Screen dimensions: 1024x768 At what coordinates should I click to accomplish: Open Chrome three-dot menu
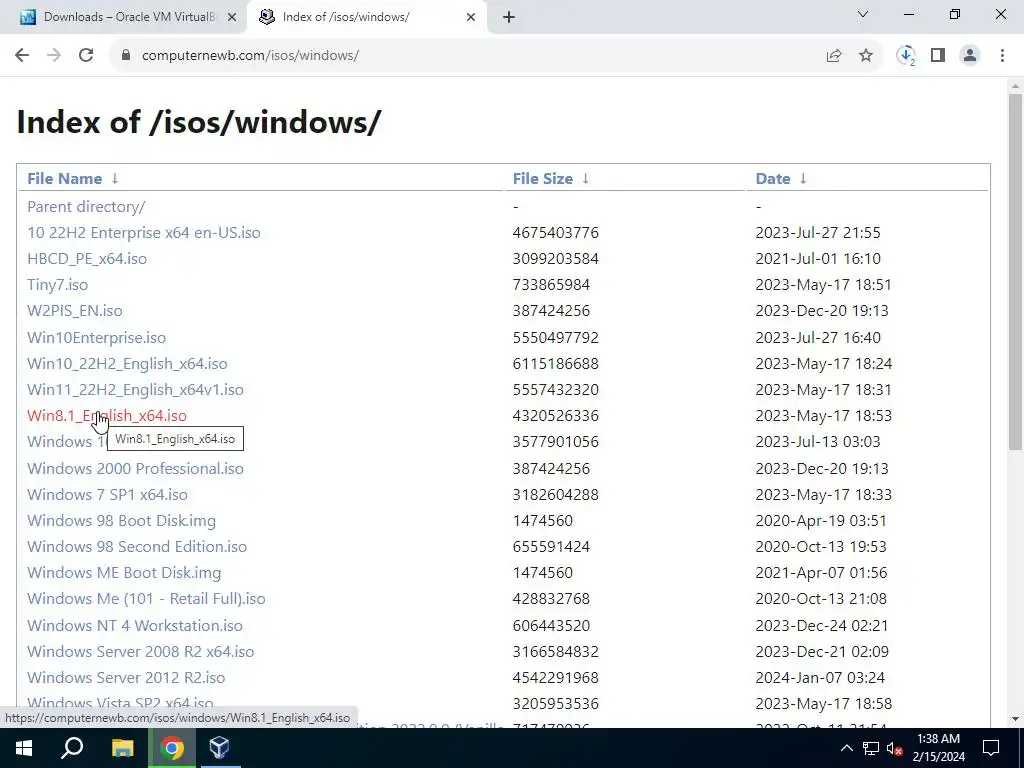[1002, 56]
